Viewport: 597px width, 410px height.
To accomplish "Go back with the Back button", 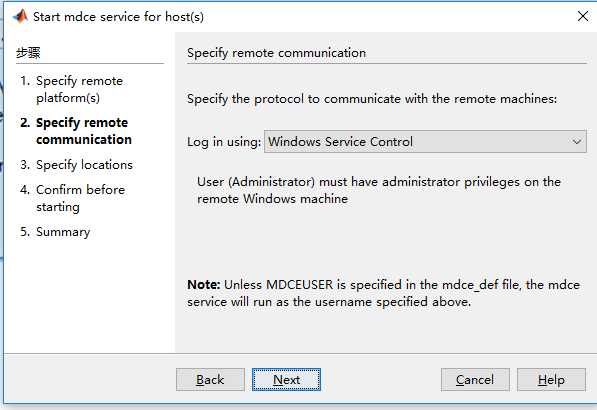I will [210, 380].
